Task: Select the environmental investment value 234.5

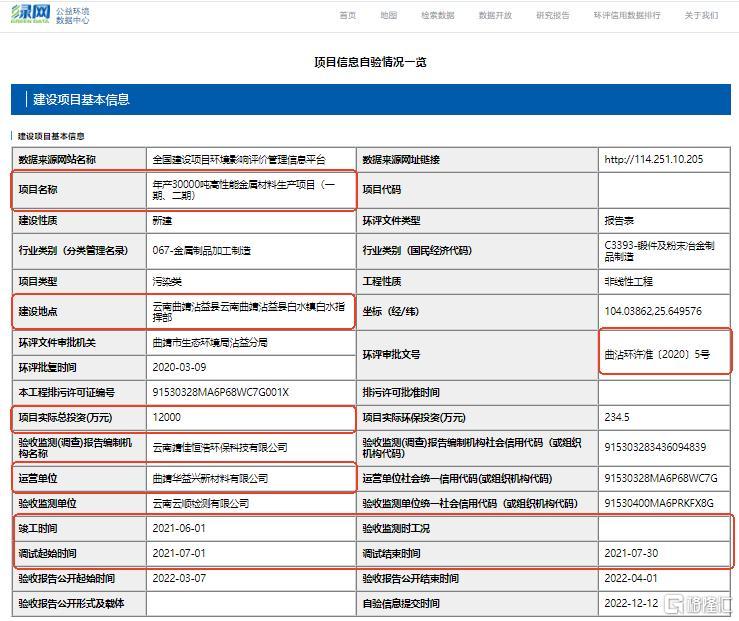Action: pos(617,417)
